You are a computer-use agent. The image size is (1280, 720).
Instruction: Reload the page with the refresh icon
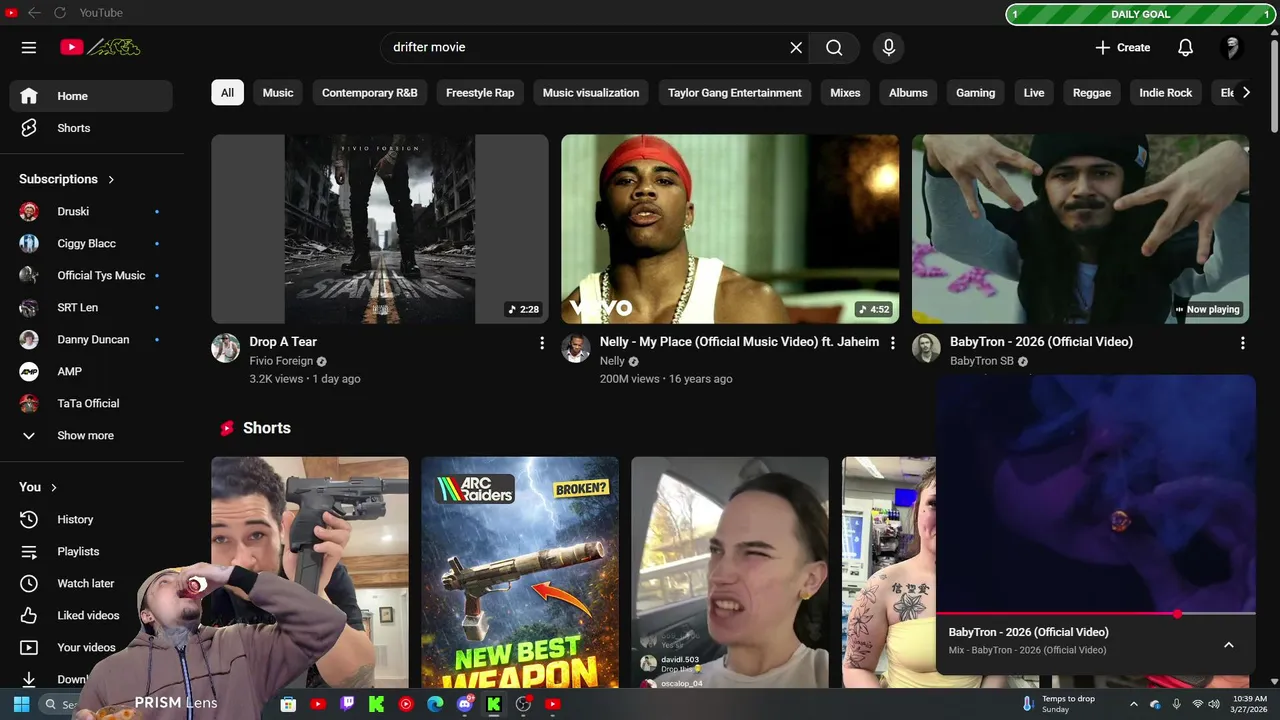pos(60,13)
